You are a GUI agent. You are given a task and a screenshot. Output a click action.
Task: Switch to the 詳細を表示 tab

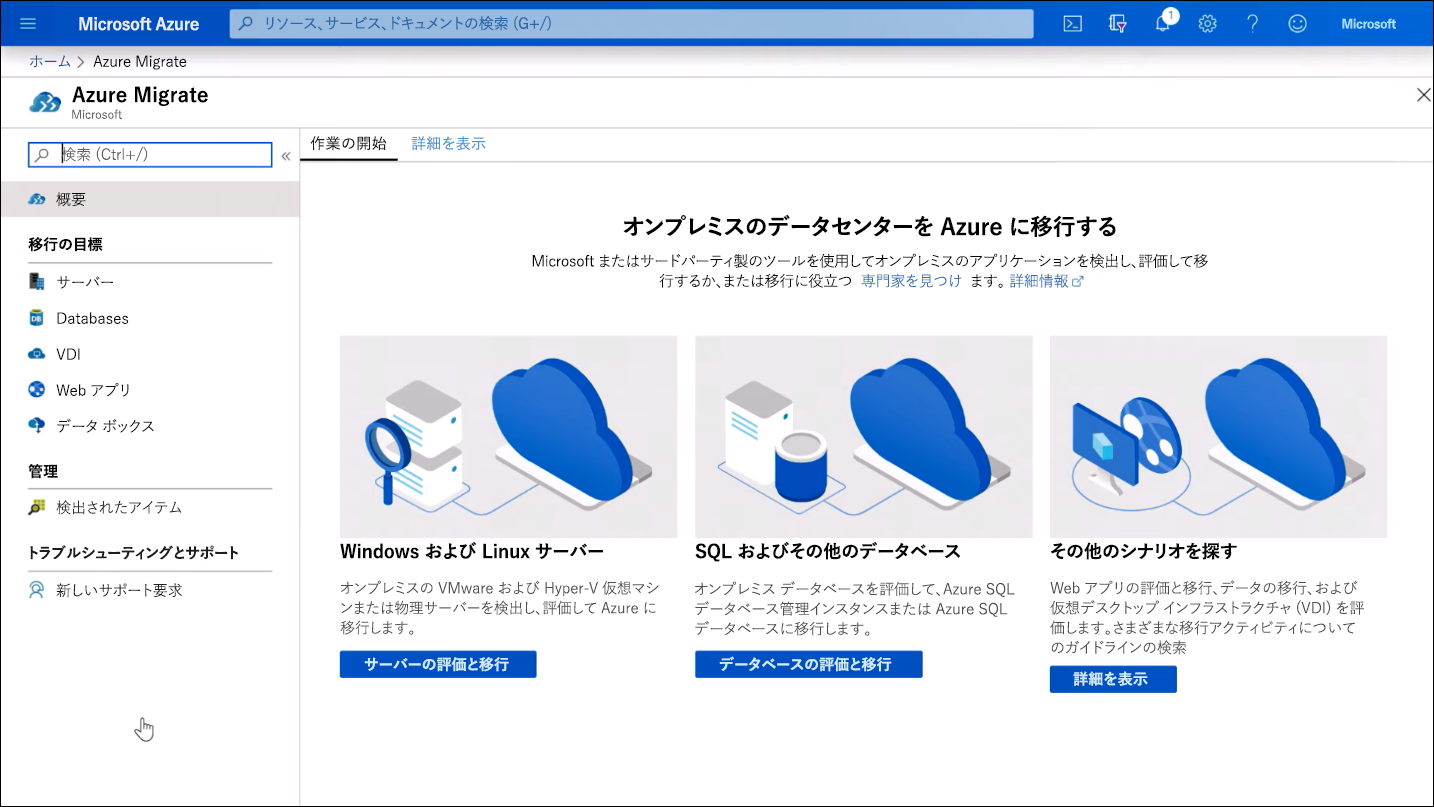coord(449,143)
